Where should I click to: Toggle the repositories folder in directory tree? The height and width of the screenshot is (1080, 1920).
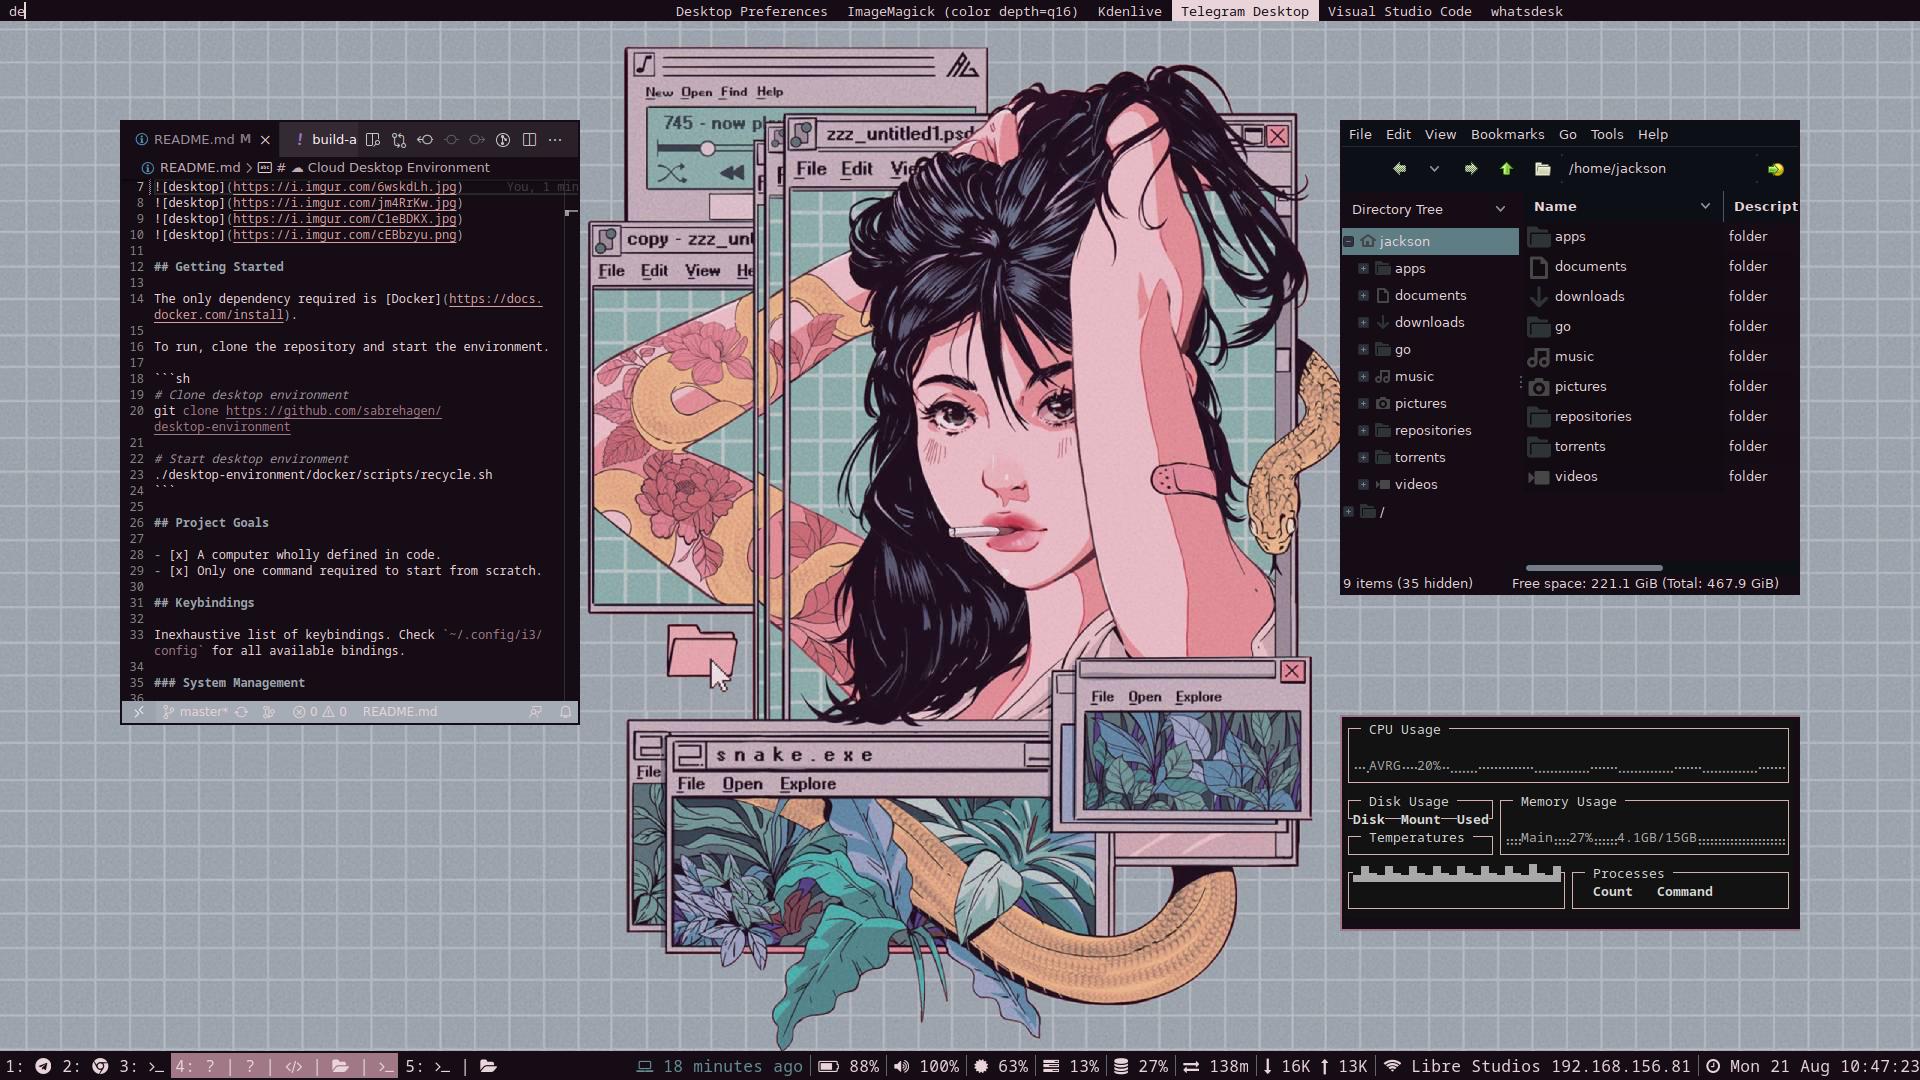(1364, 430)
